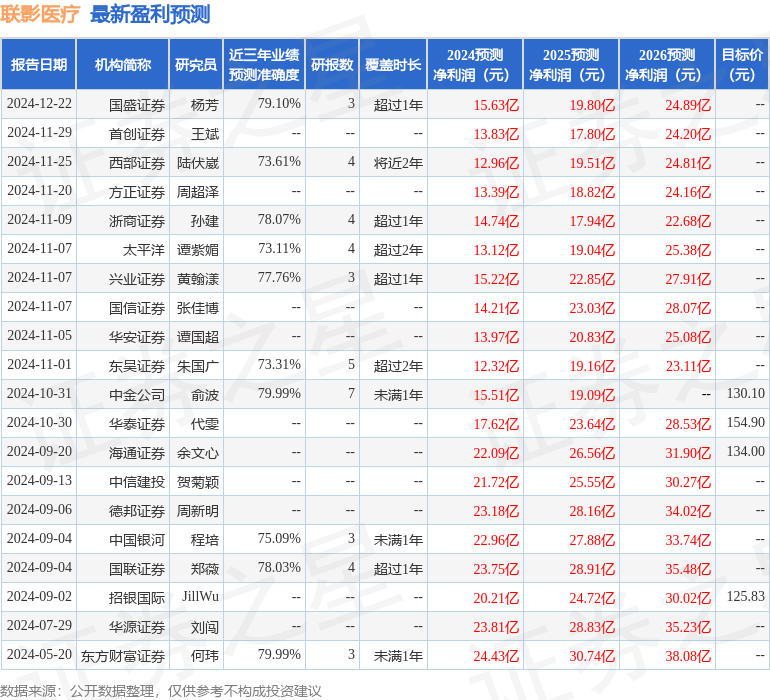Click the target price 125.83

pyautogui.click(x=745, y=596)
